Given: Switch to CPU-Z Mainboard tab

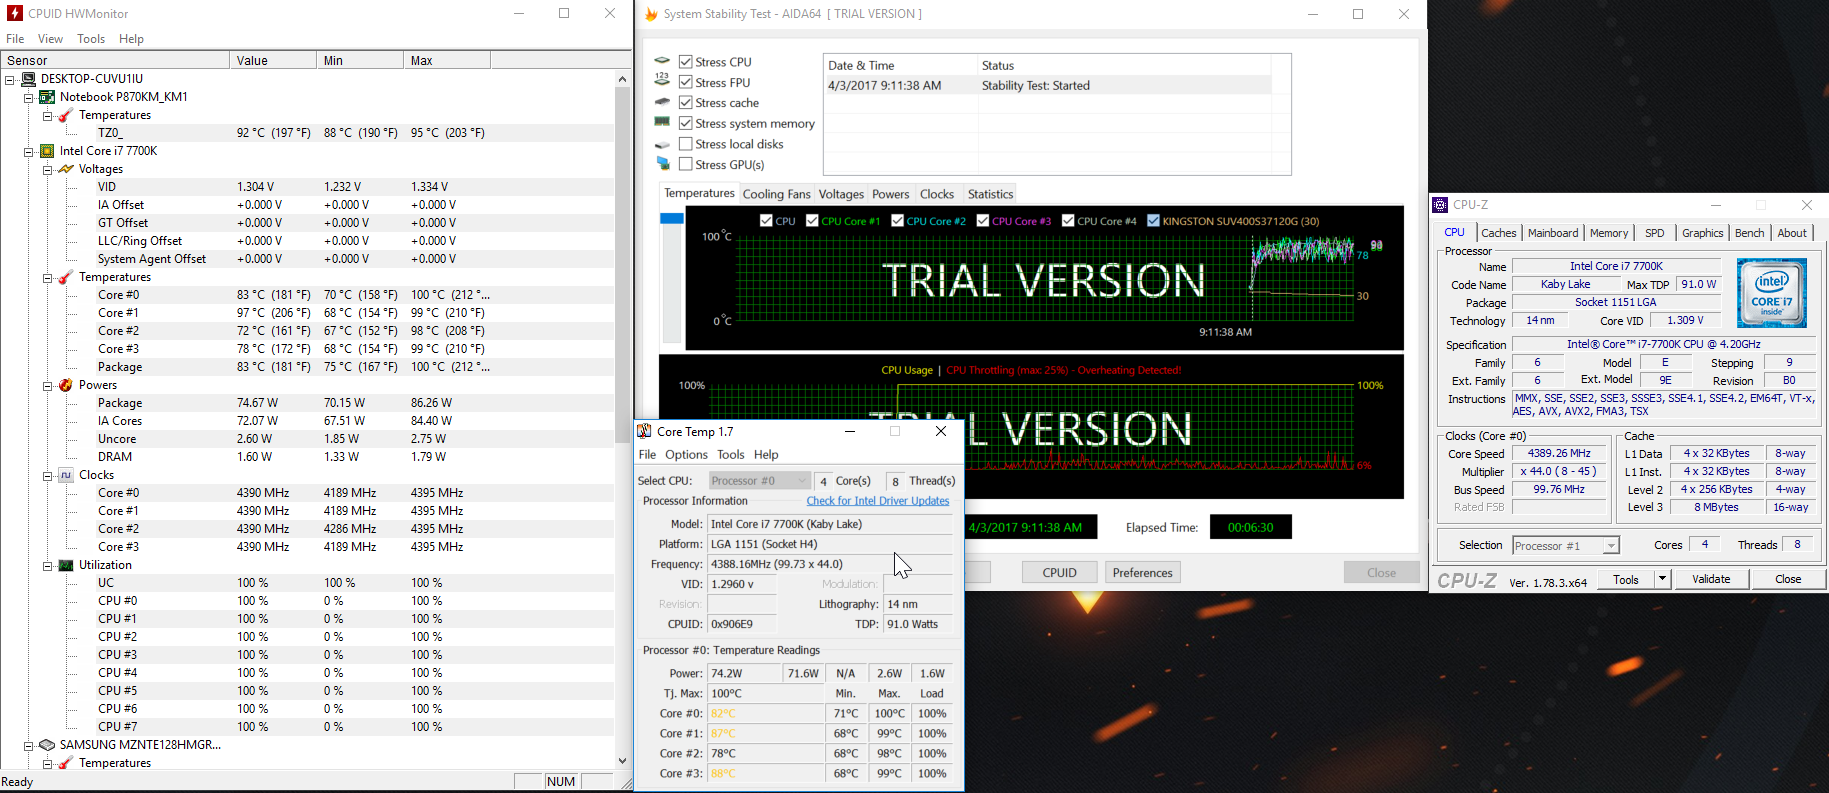Looking at the screenshot, I should point(1553,233).
